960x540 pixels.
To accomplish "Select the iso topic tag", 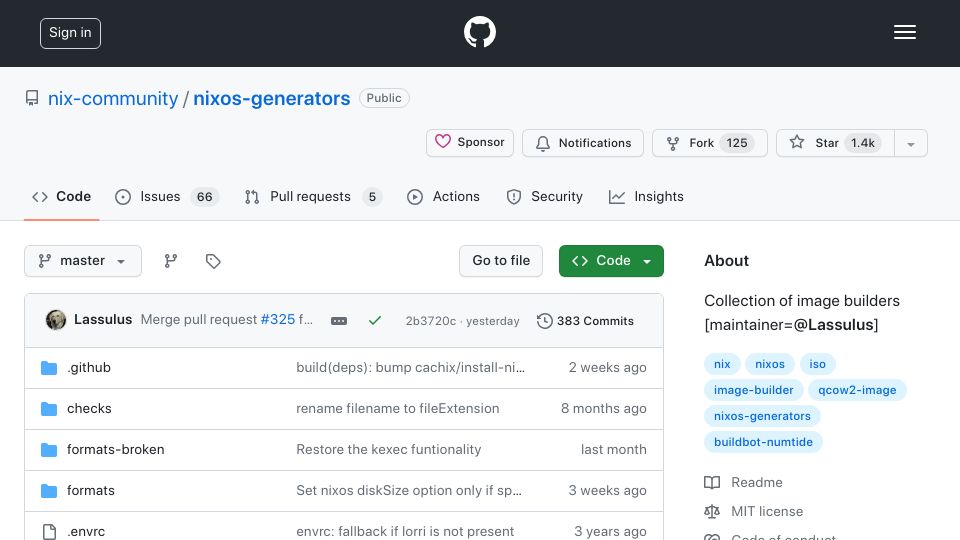I will pos(817,364).
